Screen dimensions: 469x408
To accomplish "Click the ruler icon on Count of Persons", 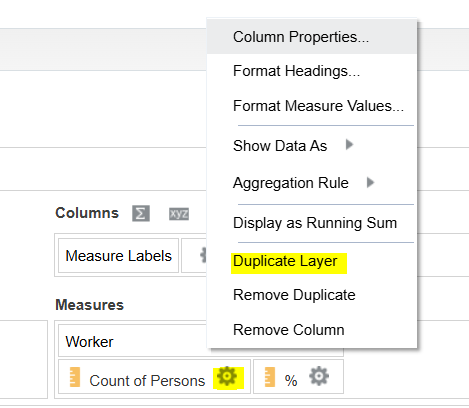I will [x=75, y=377].
